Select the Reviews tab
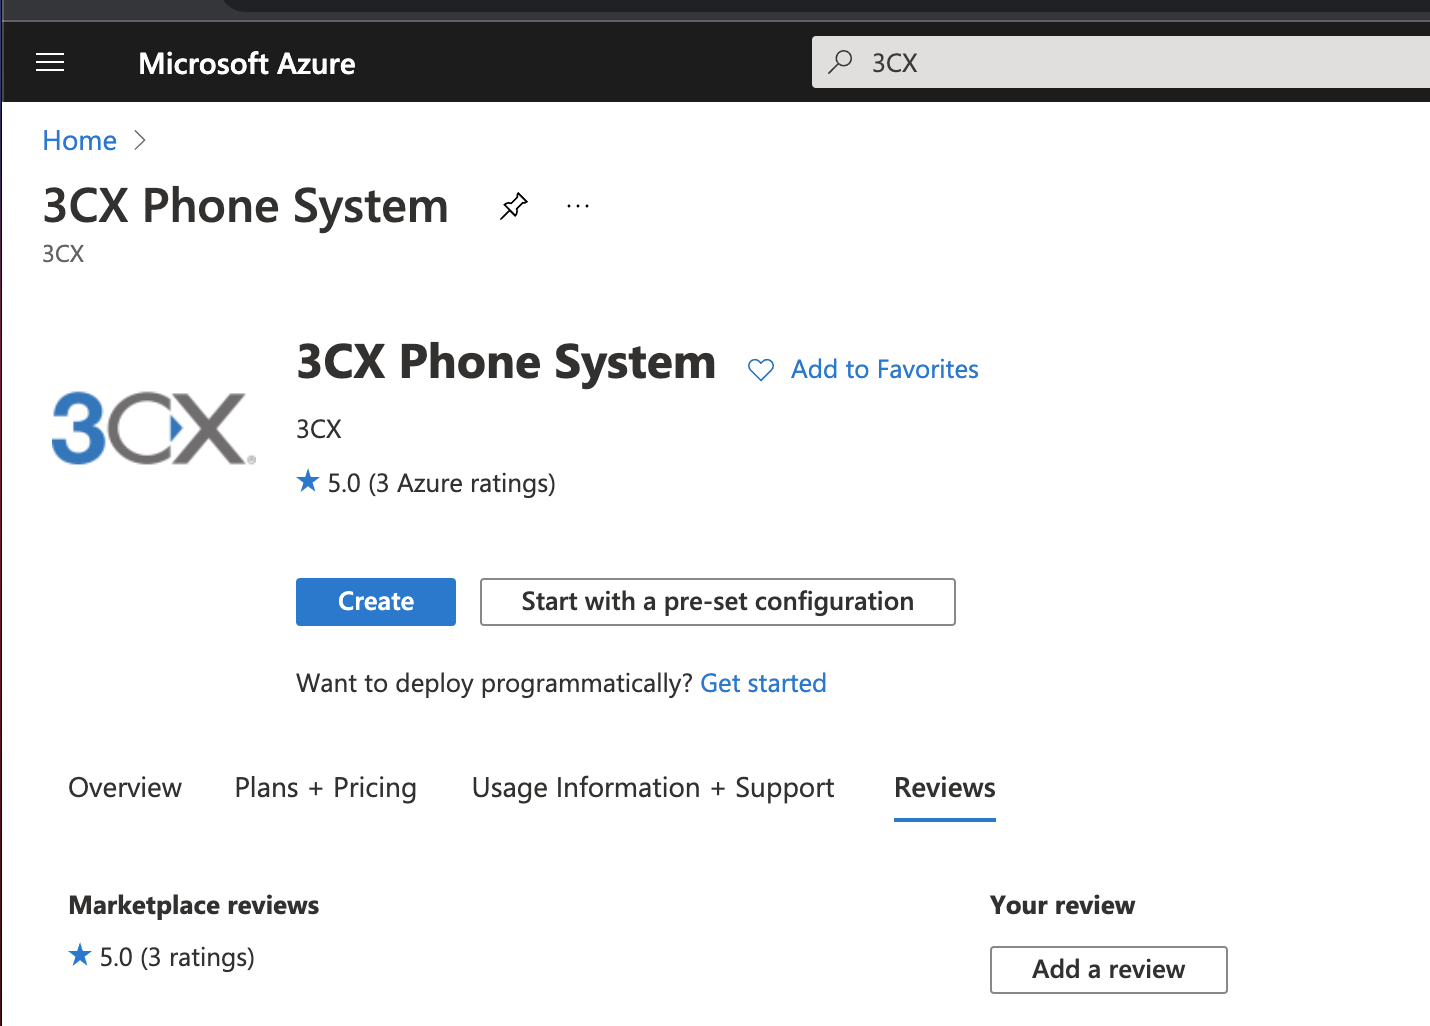Screen dimensions: 1430x1026 (945, 788)
